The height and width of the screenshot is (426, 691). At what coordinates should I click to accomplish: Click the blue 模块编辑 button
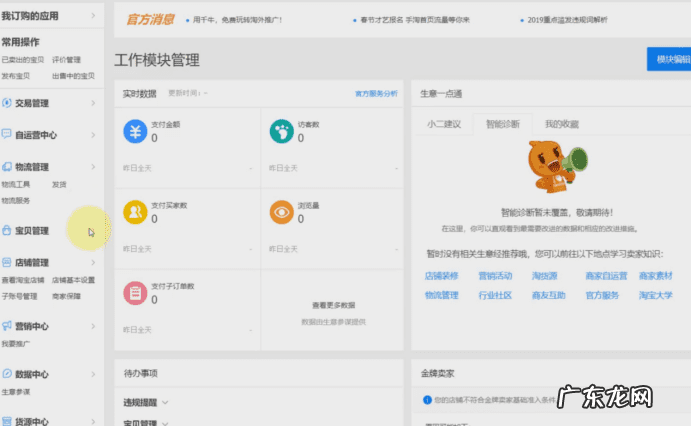[x=669, y=59]
